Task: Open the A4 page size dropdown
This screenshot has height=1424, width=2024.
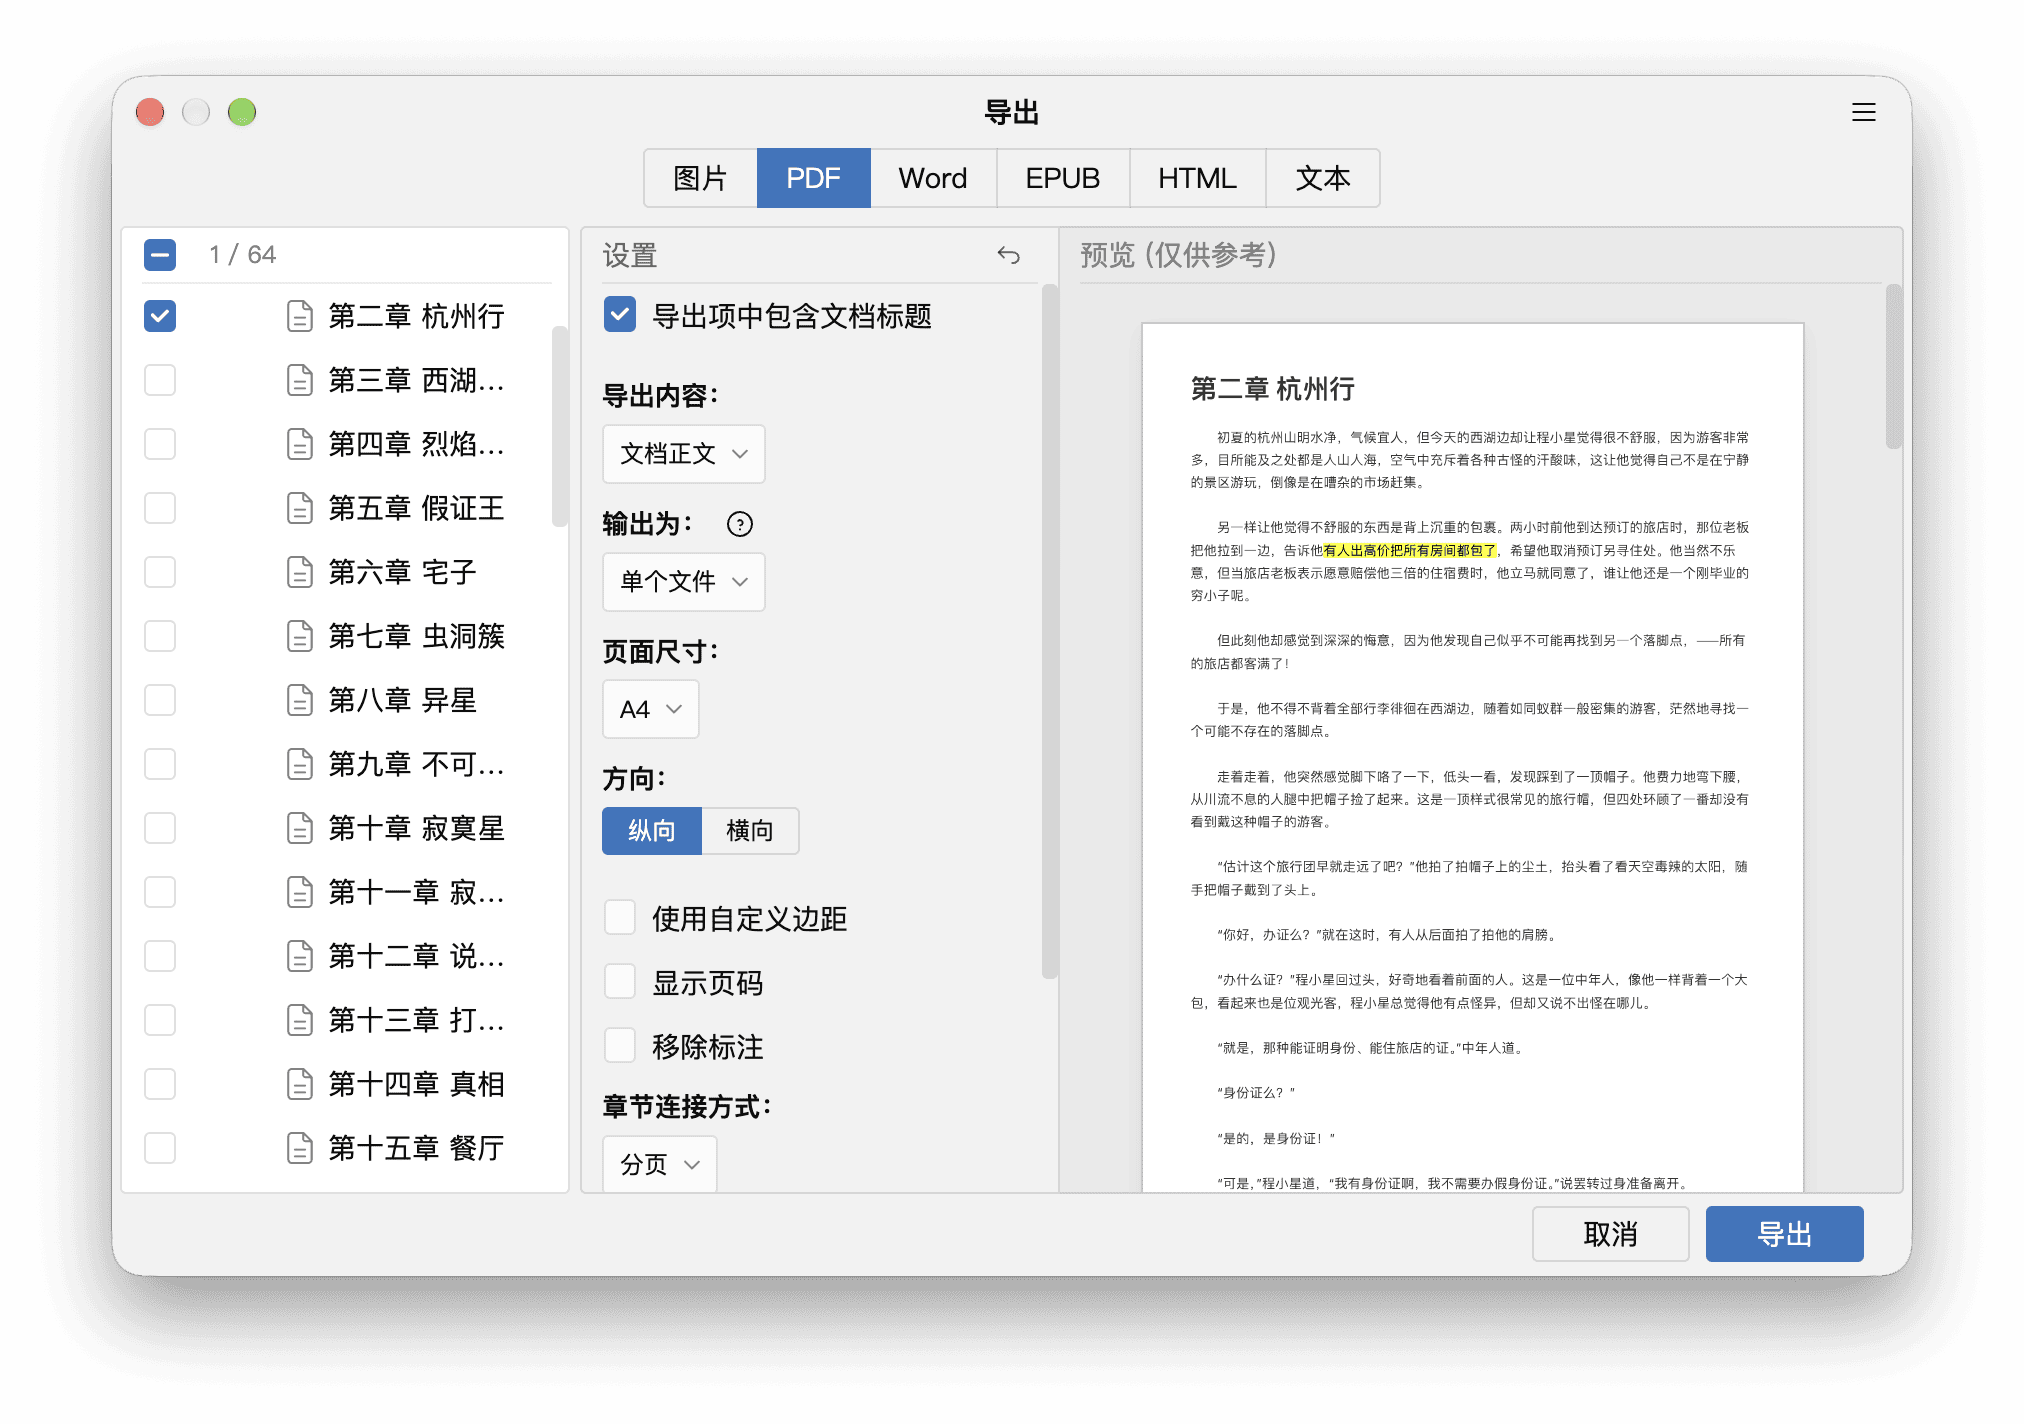Action: coord(651,709)
